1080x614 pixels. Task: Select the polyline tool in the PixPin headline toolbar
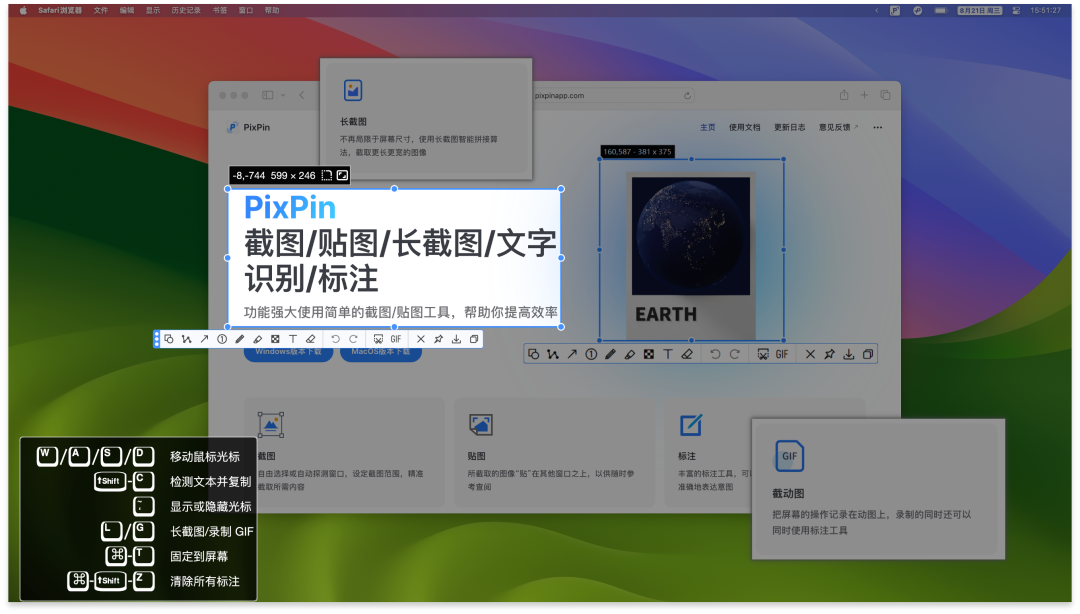tap(187, 339)
